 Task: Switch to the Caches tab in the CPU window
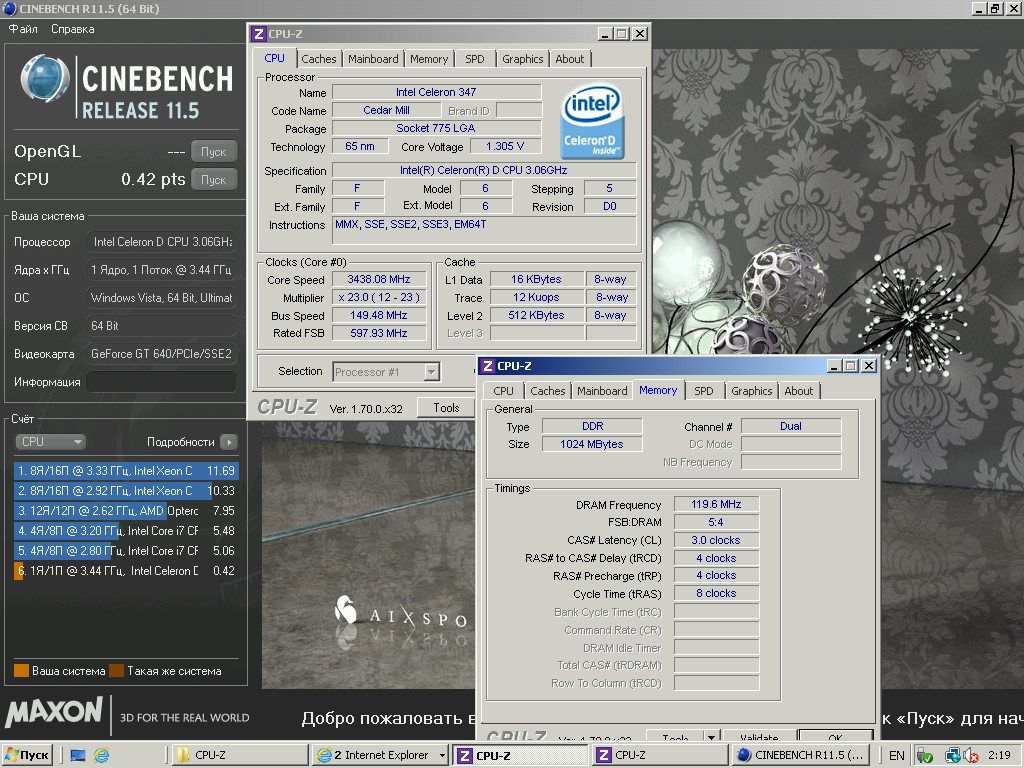coord(319,59)
